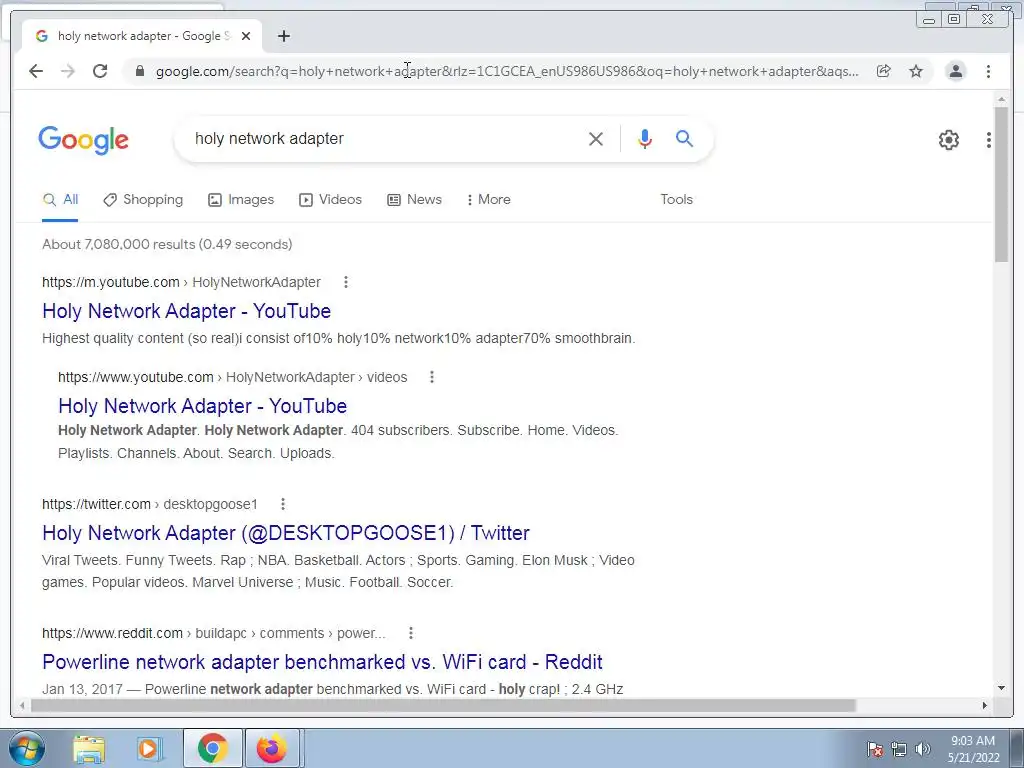Click the browser forward arrow
This screenshot has height=768, width=1024.
[68, 71]
